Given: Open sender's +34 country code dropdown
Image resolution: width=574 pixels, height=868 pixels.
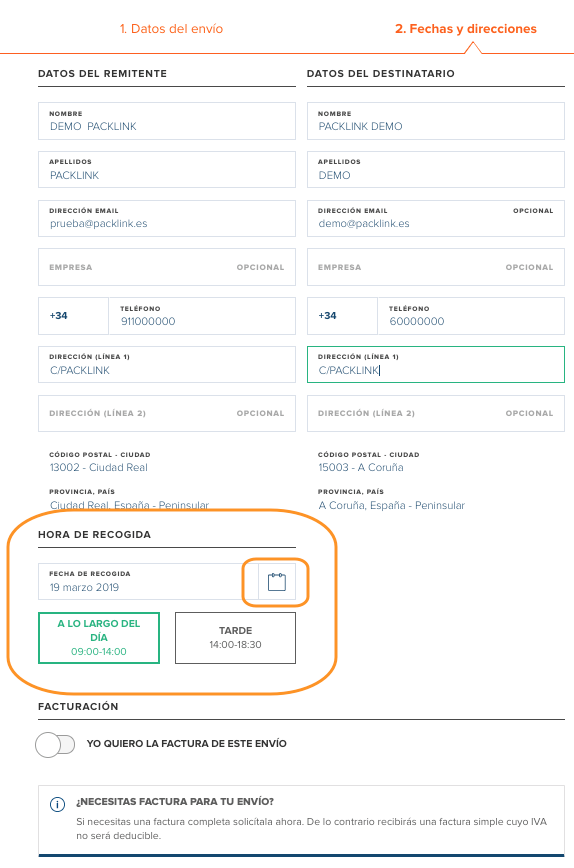Looking at the screenshot, I should pos(73,316).
